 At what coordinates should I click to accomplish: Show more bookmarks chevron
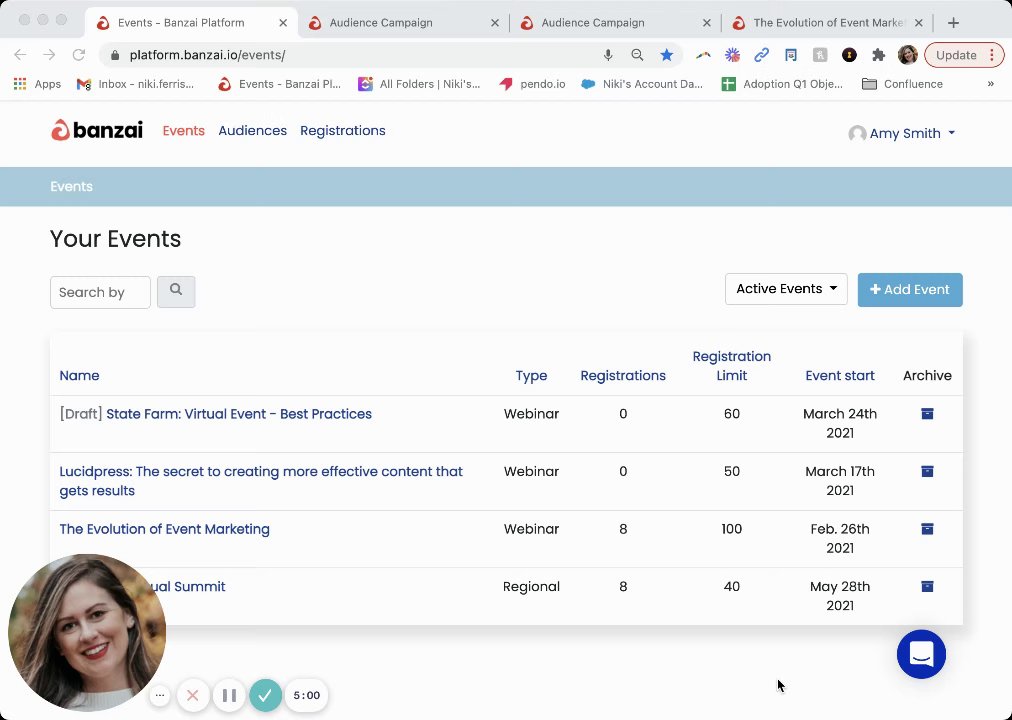991,84
